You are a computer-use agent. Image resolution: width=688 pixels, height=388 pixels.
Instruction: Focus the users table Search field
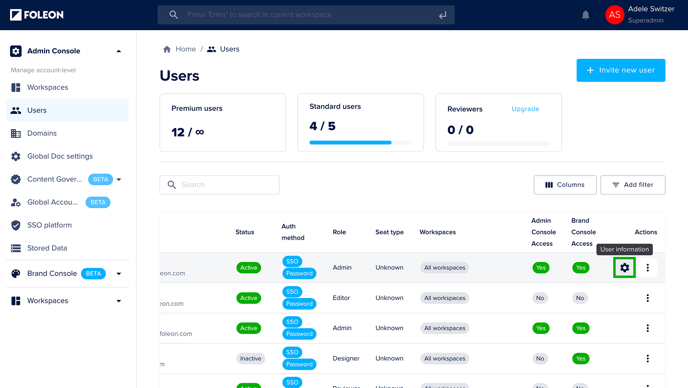pyautogui.click(x=219, y=185)
